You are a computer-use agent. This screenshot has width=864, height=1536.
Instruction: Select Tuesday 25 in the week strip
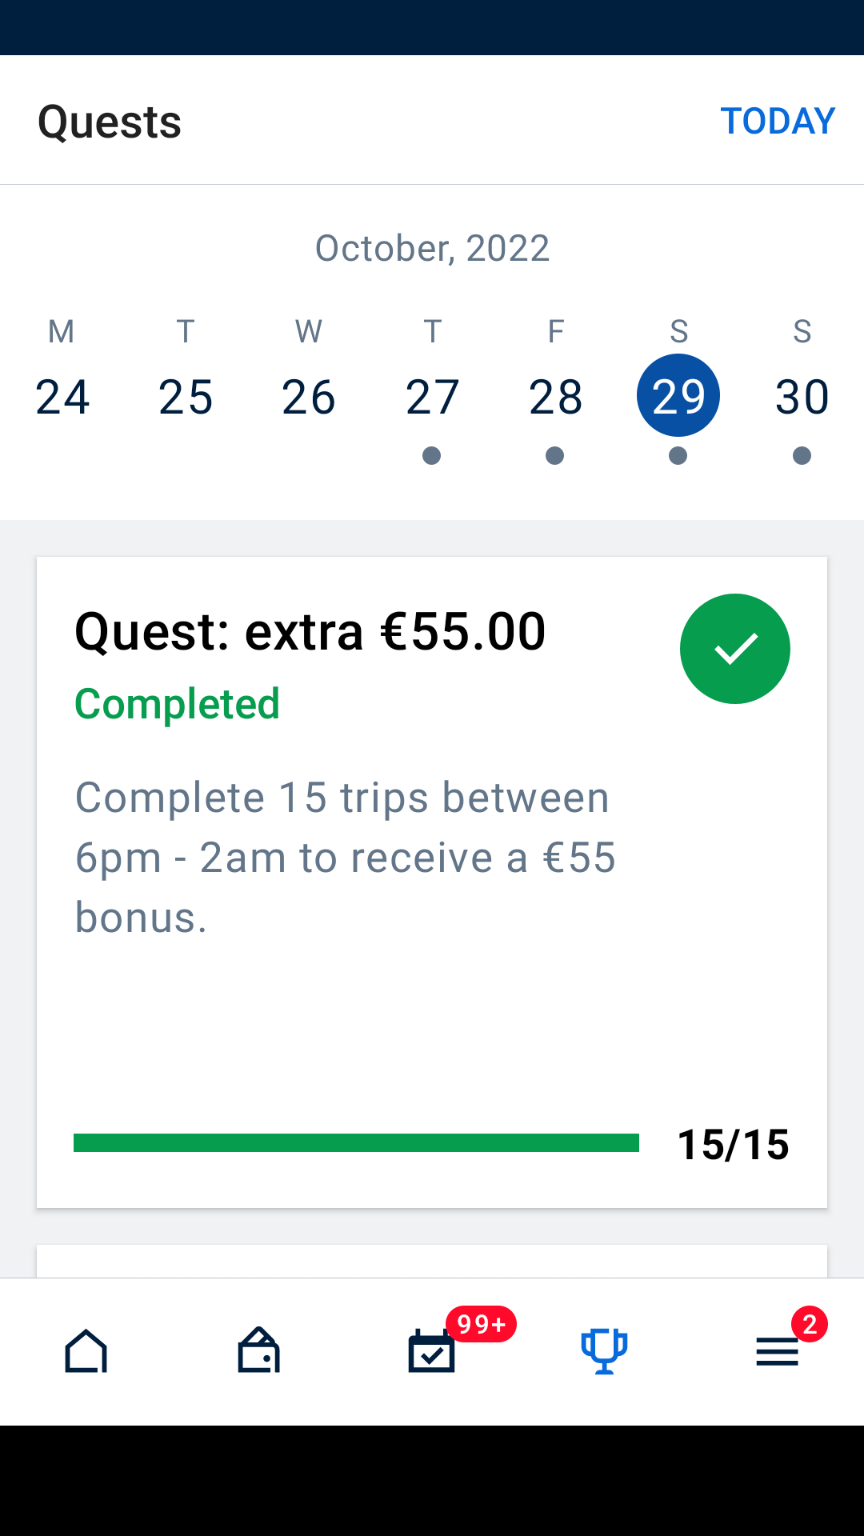[186, 397]
